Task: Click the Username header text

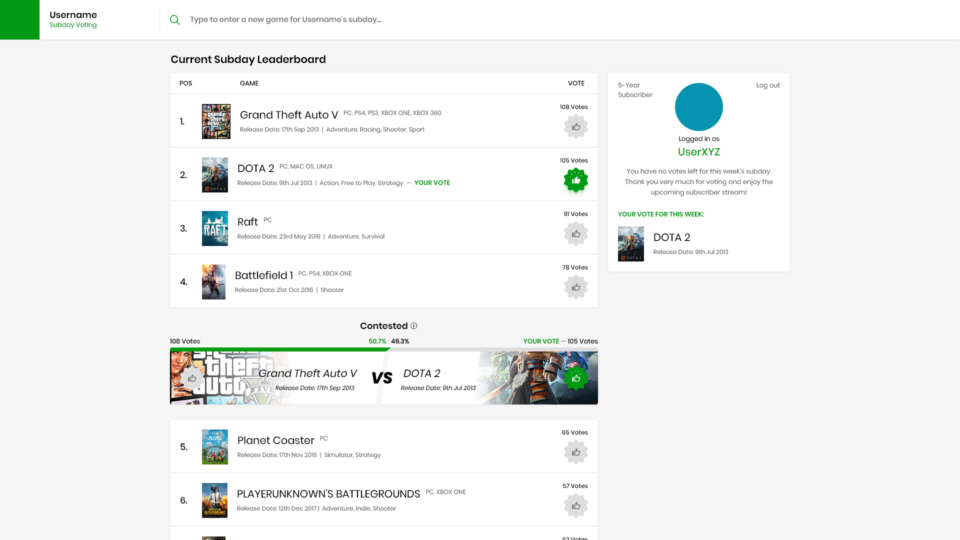Action: (73, 15)
